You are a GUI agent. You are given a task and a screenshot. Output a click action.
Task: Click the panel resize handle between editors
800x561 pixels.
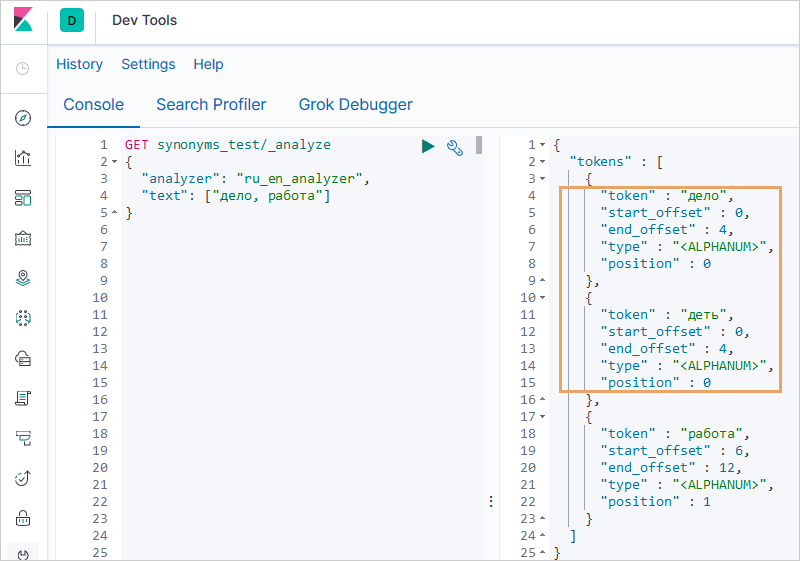(x=491, y=501)
